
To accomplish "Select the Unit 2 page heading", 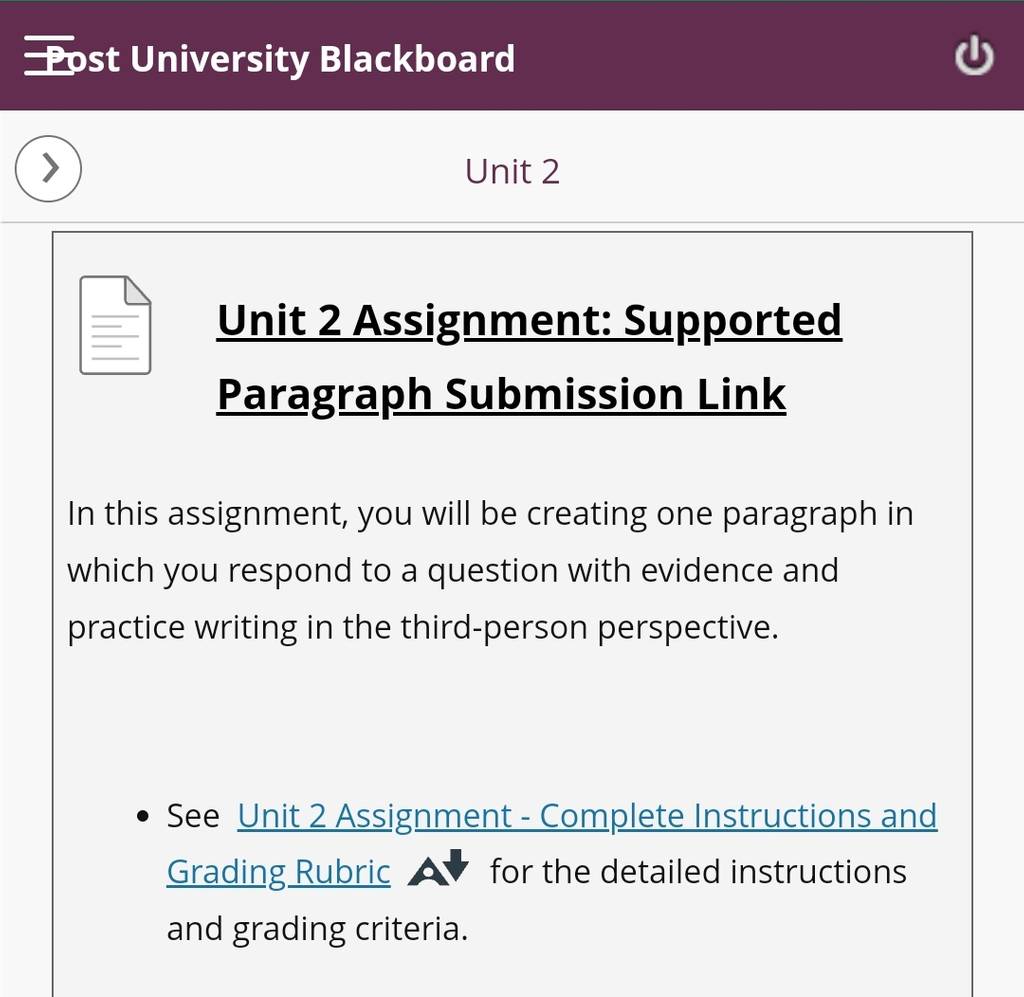I will (512, 172).
